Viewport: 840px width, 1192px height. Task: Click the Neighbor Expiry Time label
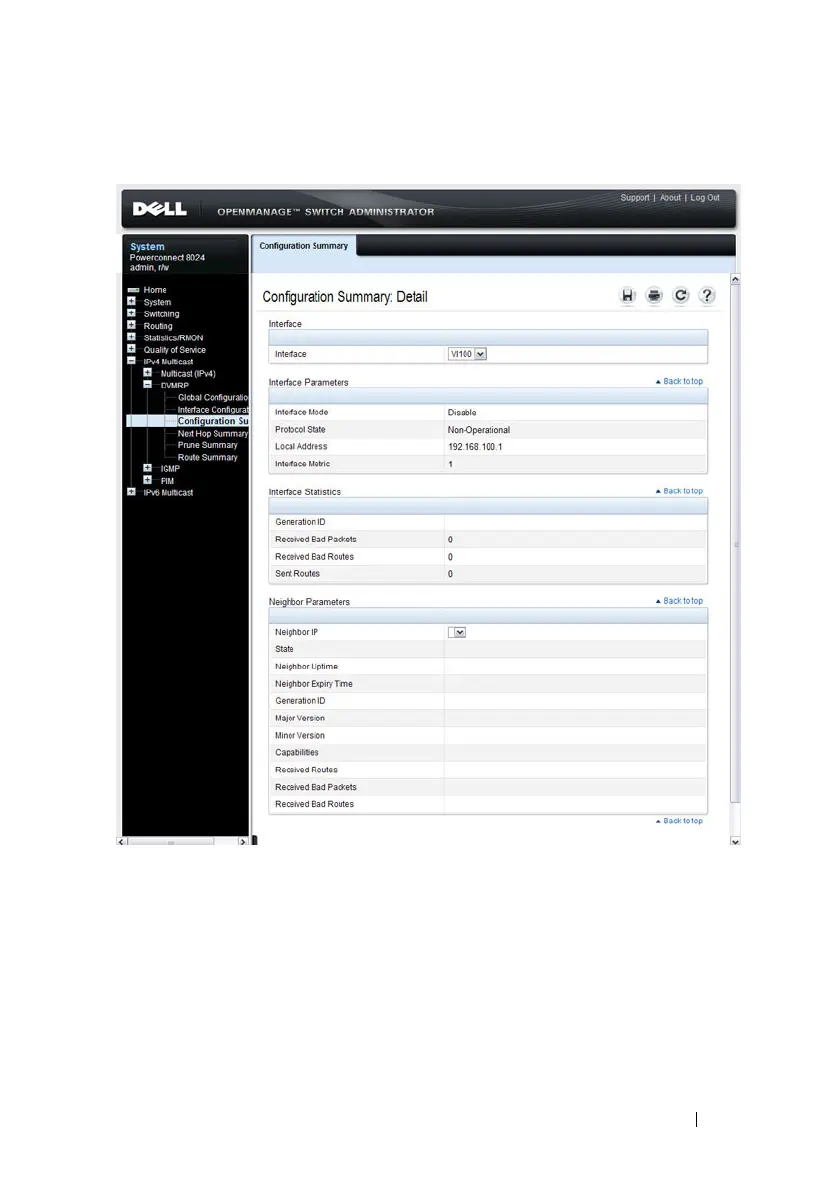314,684
